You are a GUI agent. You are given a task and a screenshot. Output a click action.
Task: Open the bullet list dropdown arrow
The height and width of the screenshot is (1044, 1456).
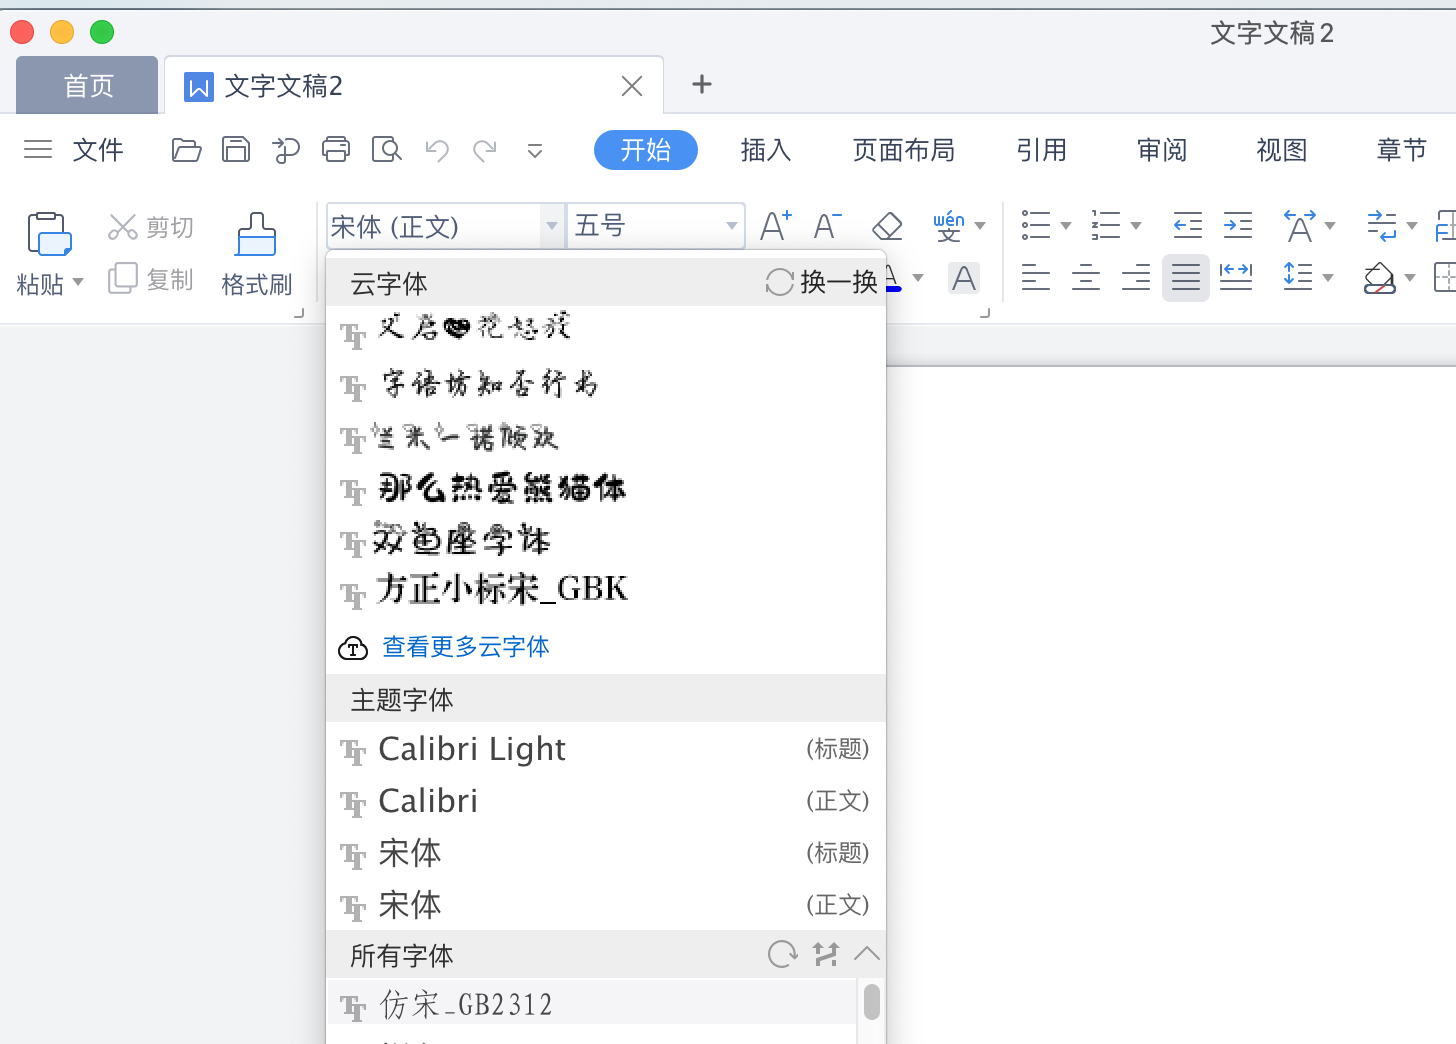coord(1066,226)
